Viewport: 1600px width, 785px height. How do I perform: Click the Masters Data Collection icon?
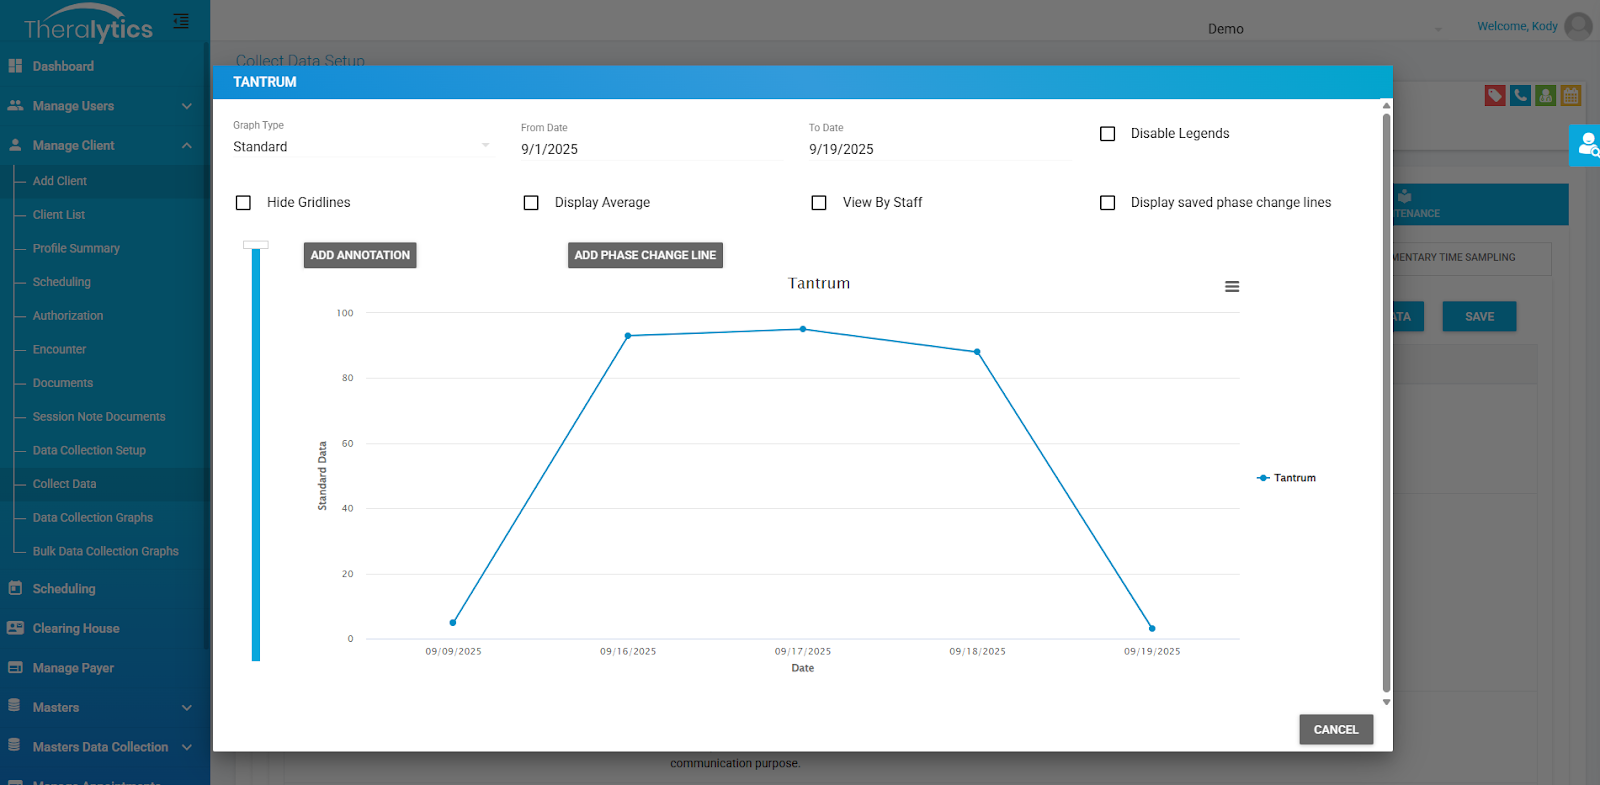coord(15,745)
